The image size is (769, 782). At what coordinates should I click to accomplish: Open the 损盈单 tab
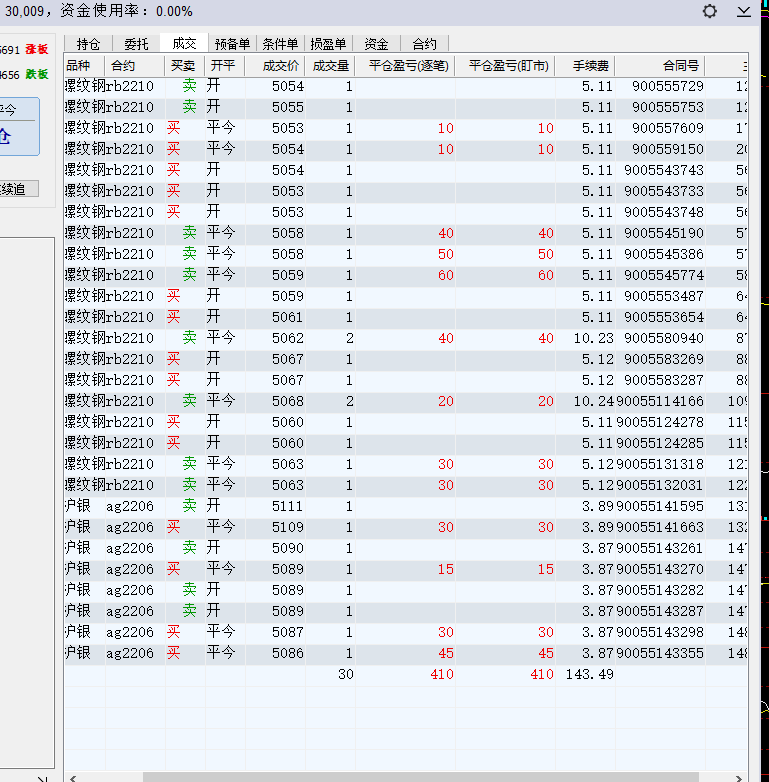328,44
